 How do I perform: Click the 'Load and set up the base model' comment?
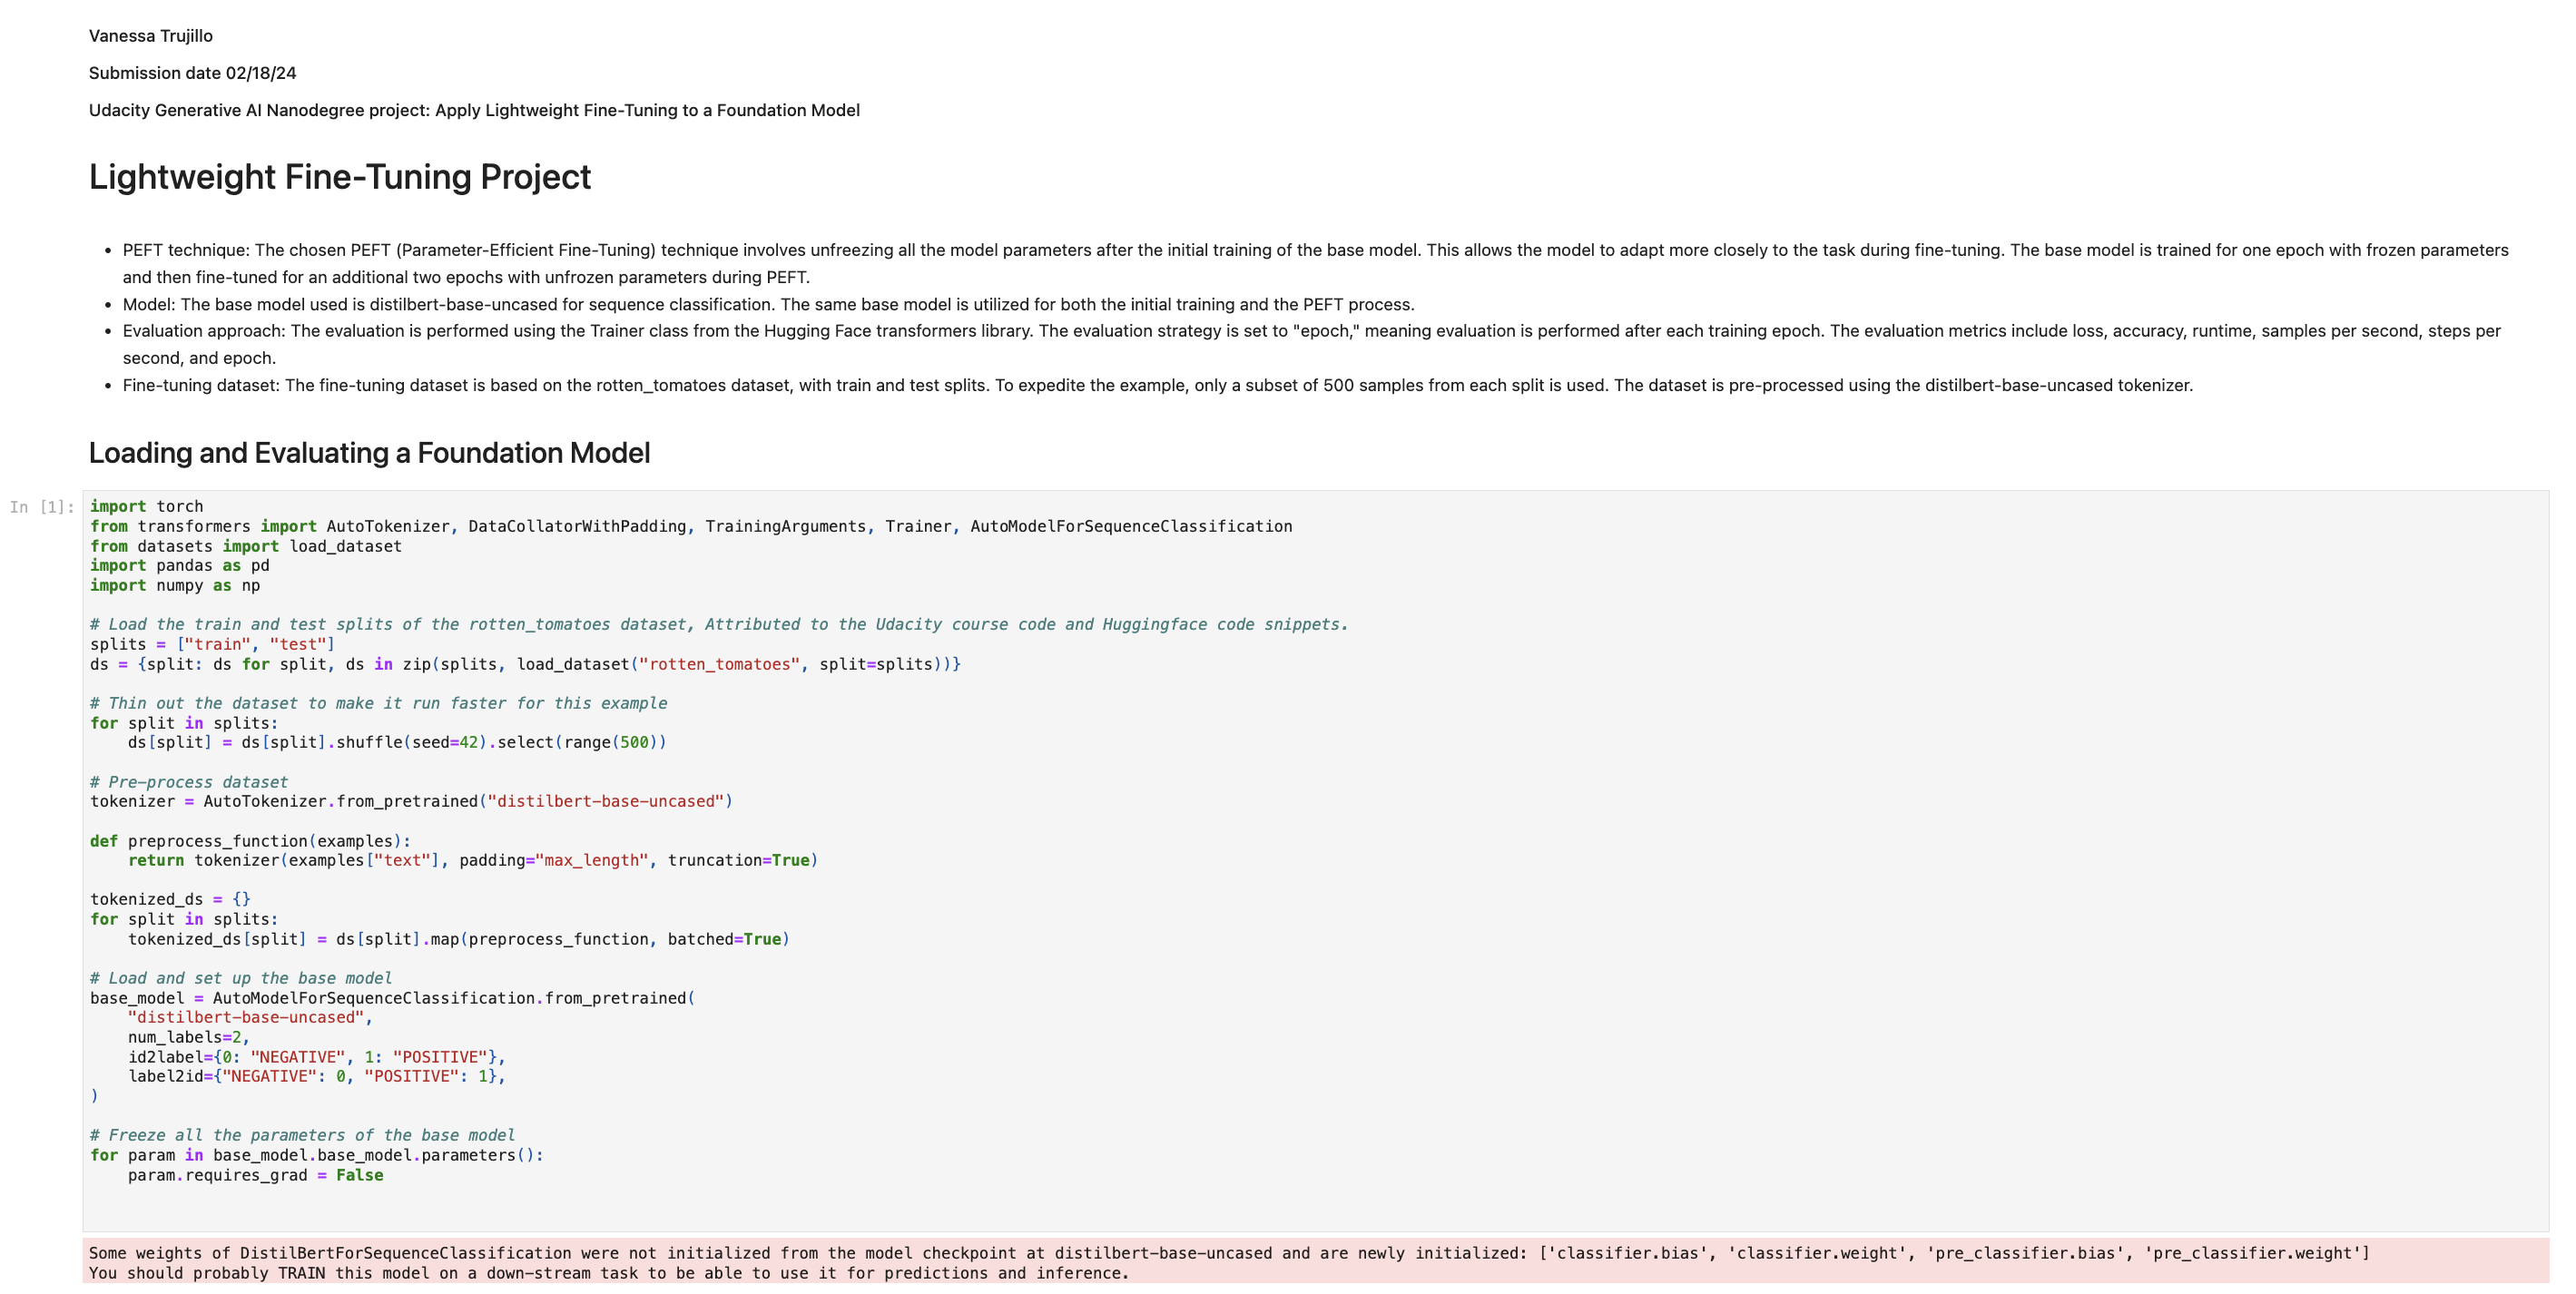coord(240,978)
